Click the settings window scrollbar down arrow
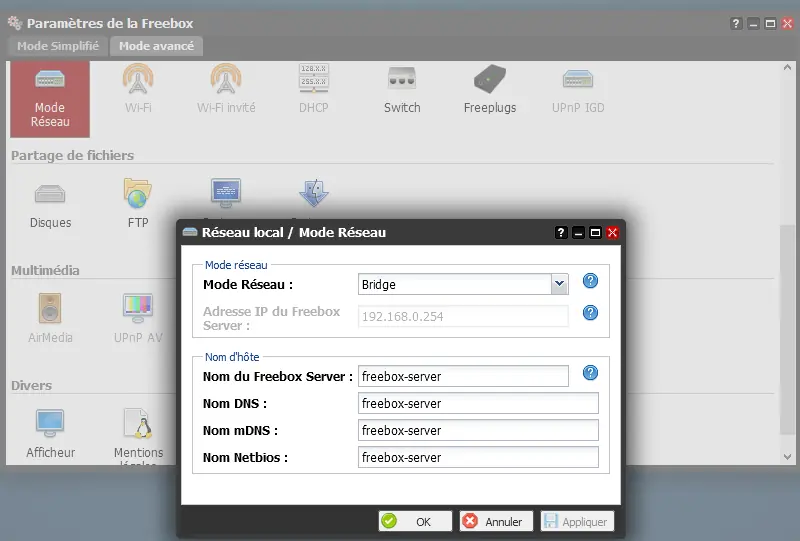The image size is (800, 541). click(787, 457)
